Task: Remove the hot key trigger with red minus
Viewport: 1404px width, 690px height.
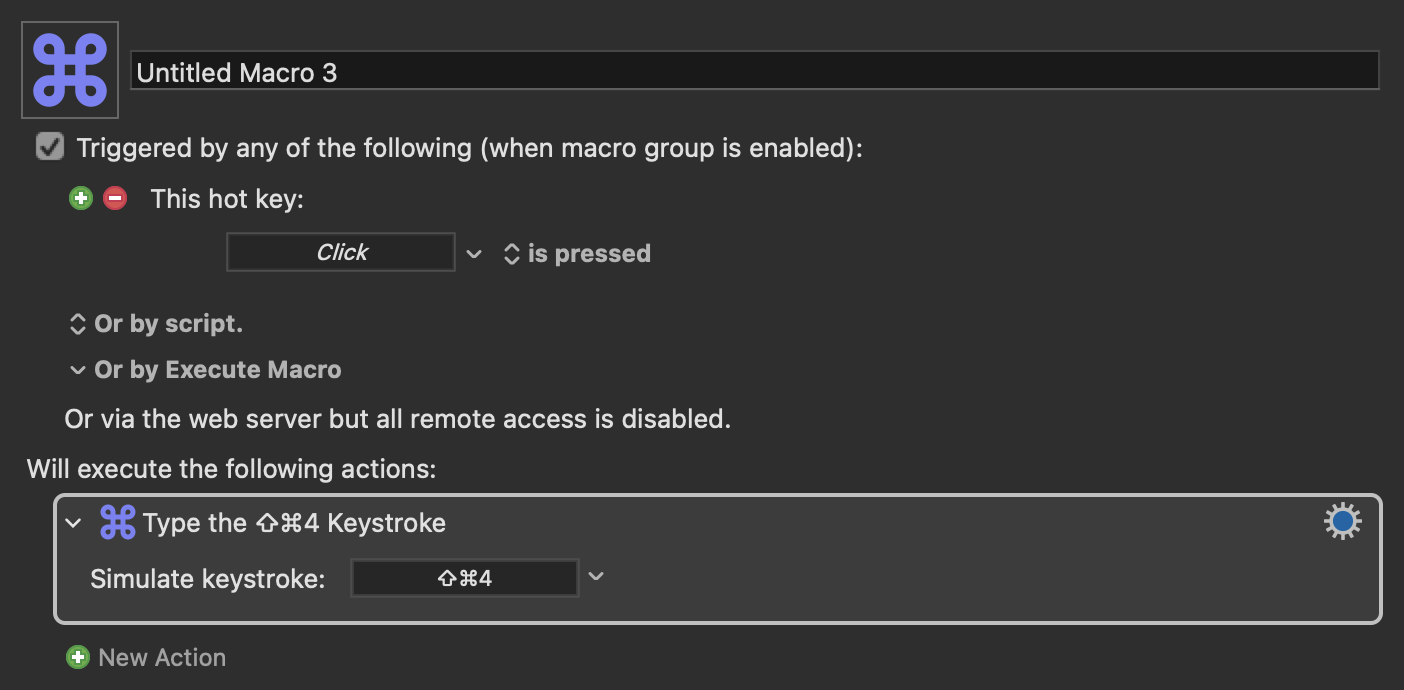Action: click(116, 198)
